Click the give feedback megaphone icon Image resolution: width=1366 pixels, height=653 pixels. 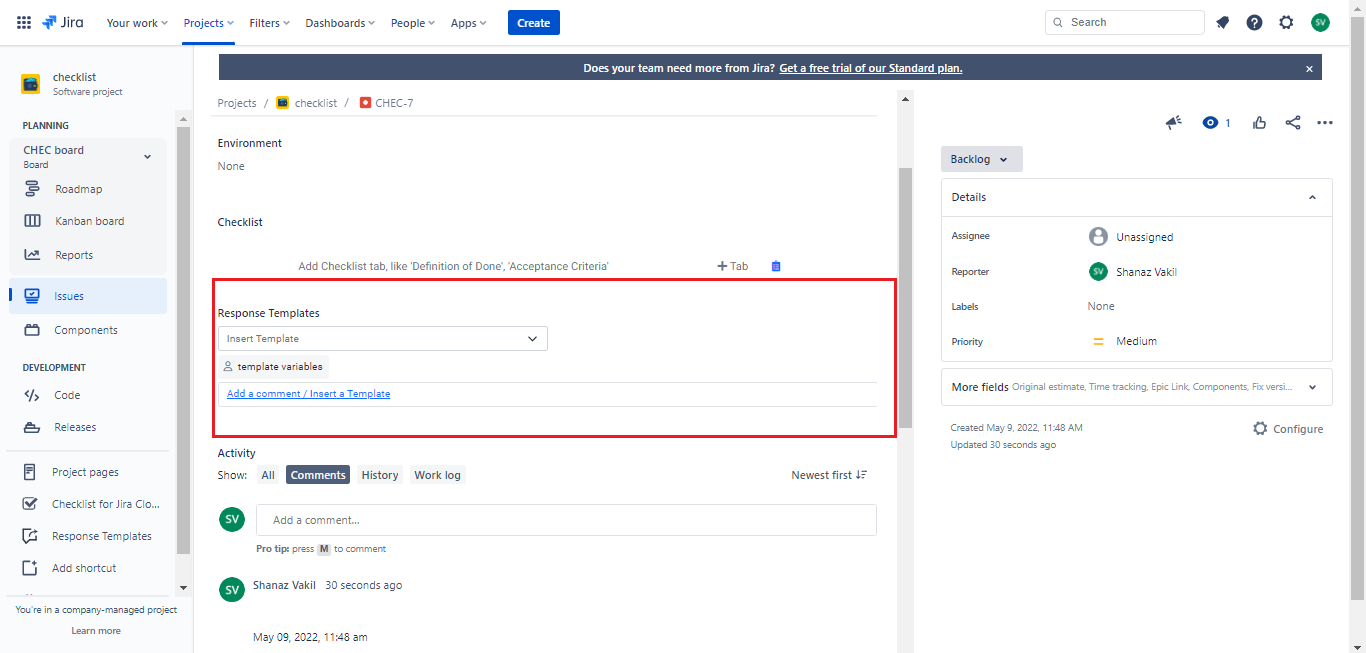click(1174, 122)
